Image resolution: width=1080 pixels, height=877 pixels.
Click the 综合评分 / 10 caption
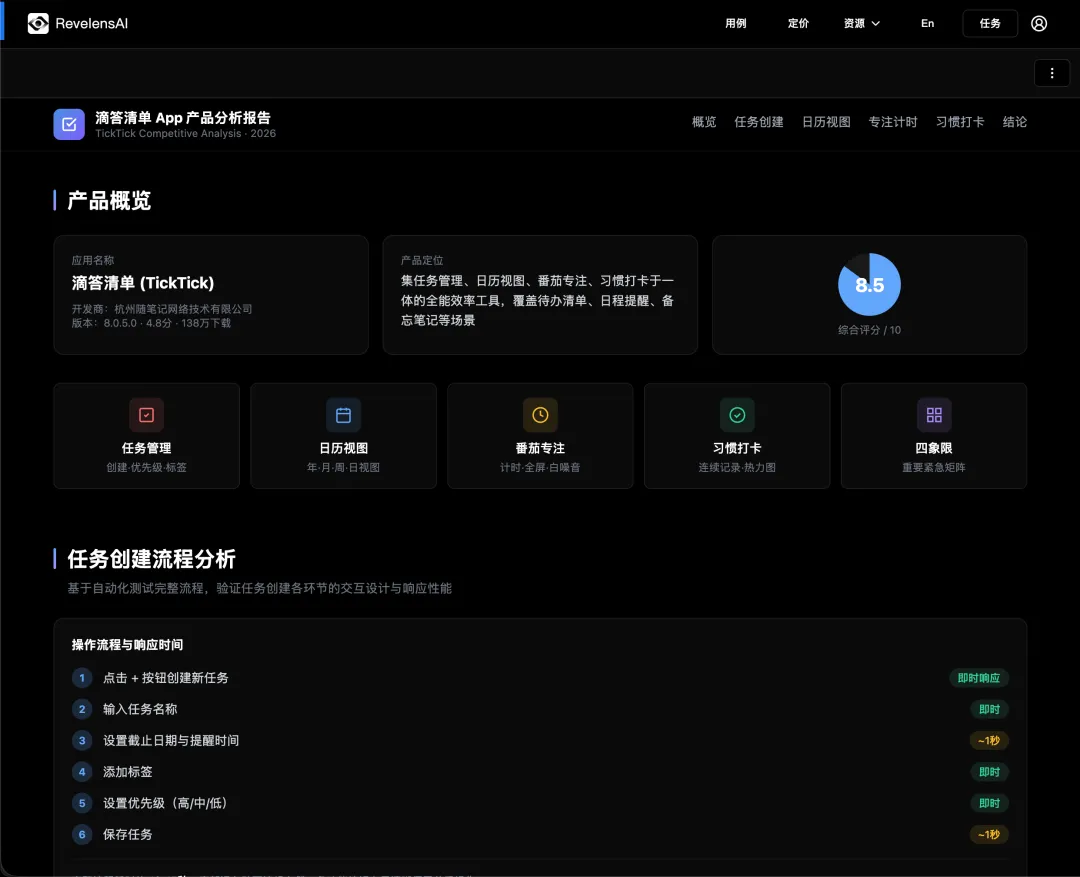[x=869, y=330]
